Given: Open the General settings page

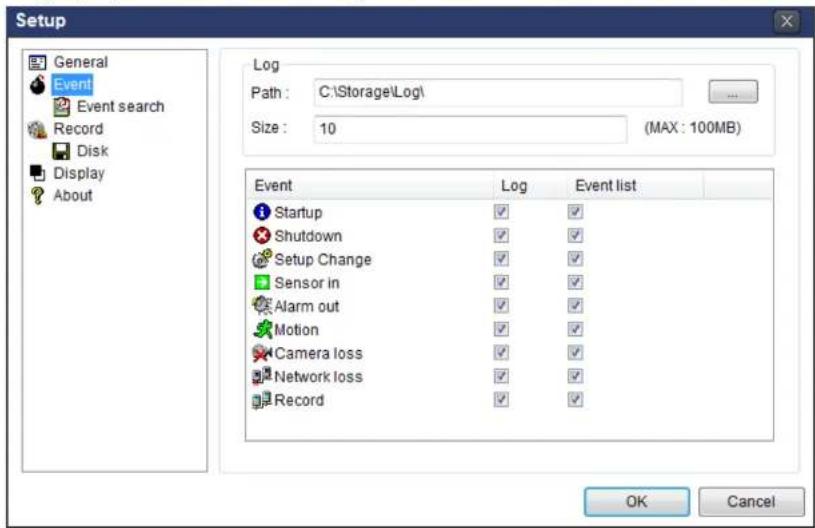Looking at the screenshot, I should (81, 62).
